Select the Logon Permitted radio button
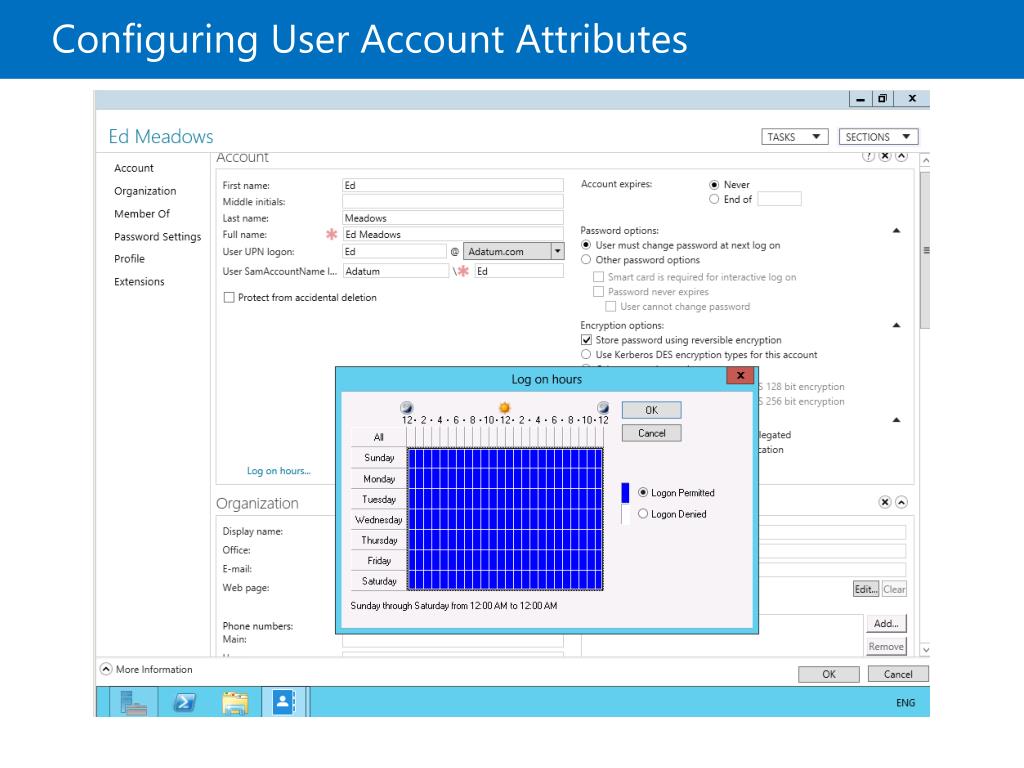 (643, 492)
